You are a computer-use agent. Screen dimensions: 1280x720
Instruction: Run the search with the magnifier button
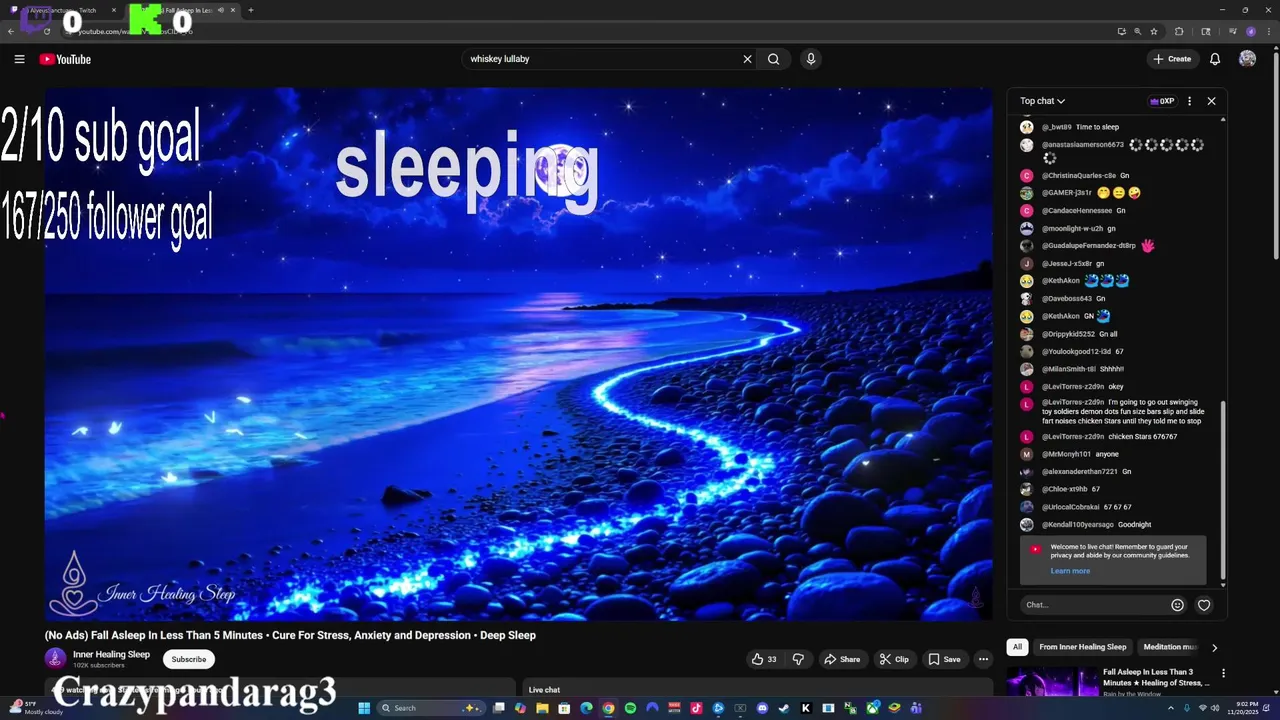773,59
